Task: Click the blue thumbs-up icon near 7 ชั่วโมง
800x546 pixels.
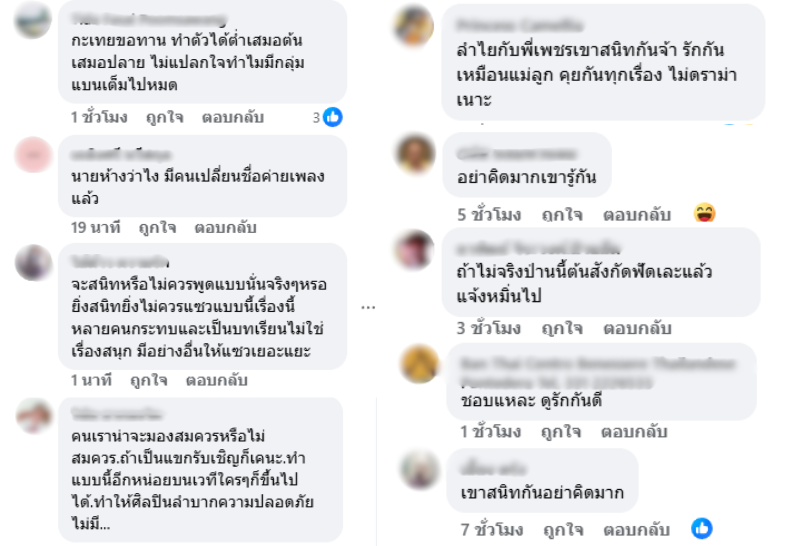Action: point(702,529)
